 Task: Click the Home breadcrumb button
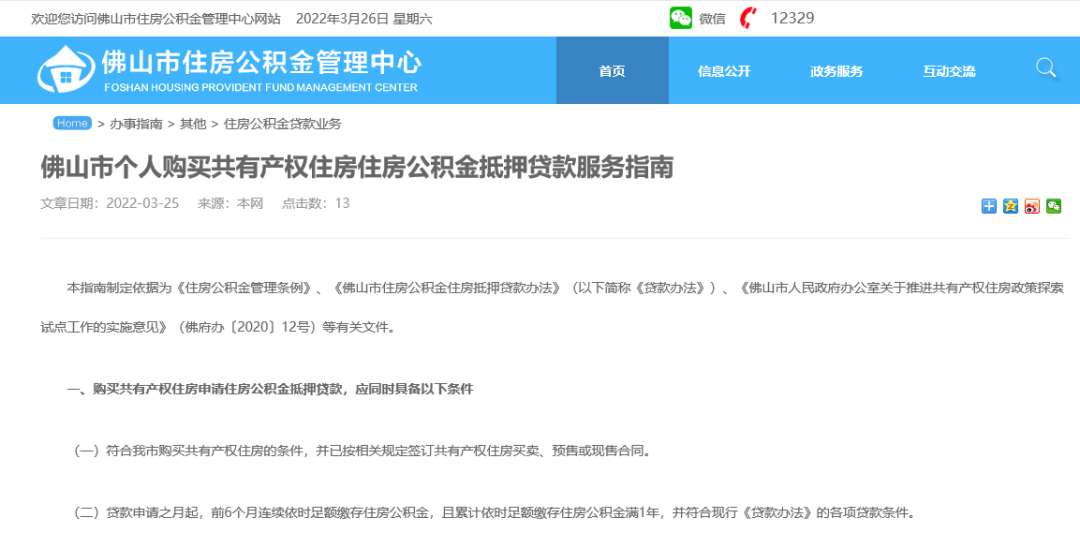pos(72,123)
